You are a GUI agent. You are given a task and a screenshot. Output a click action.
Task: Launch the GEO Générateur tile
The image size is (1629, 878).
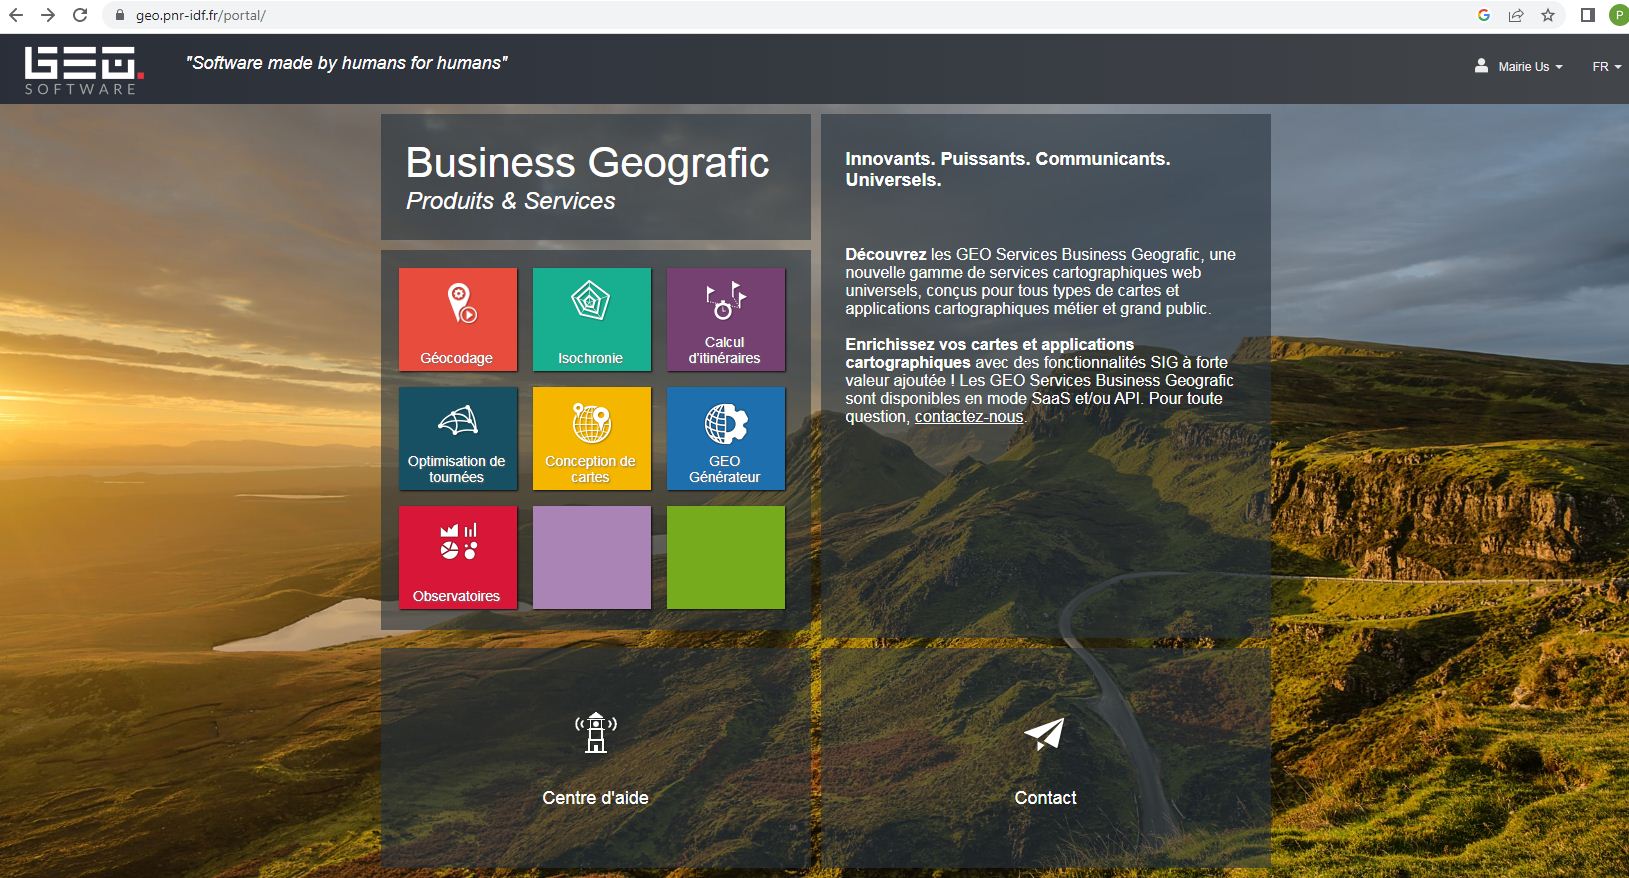(726, 438)
